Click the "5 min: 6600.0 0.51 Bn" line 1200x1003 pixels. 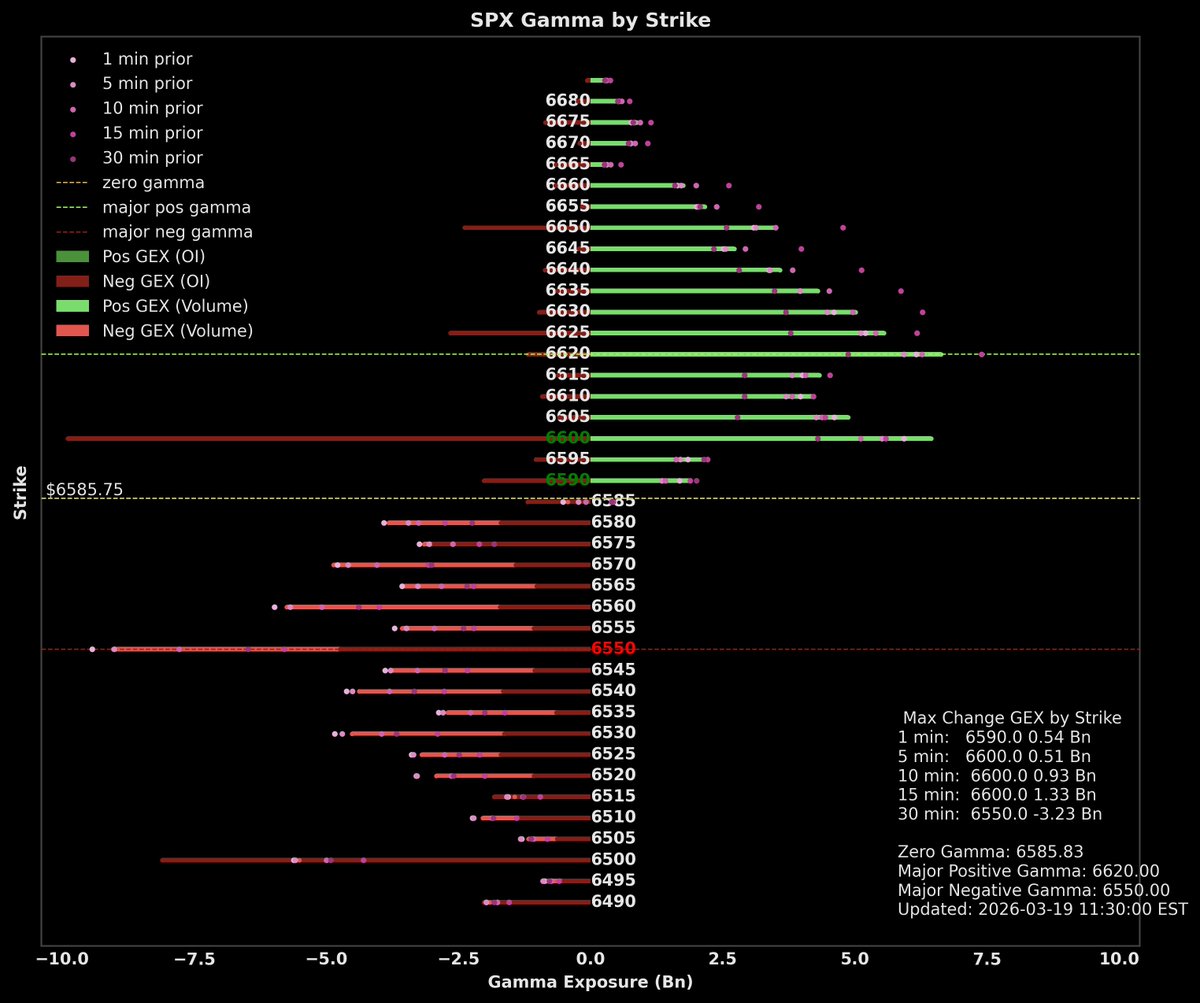[995, 756]
